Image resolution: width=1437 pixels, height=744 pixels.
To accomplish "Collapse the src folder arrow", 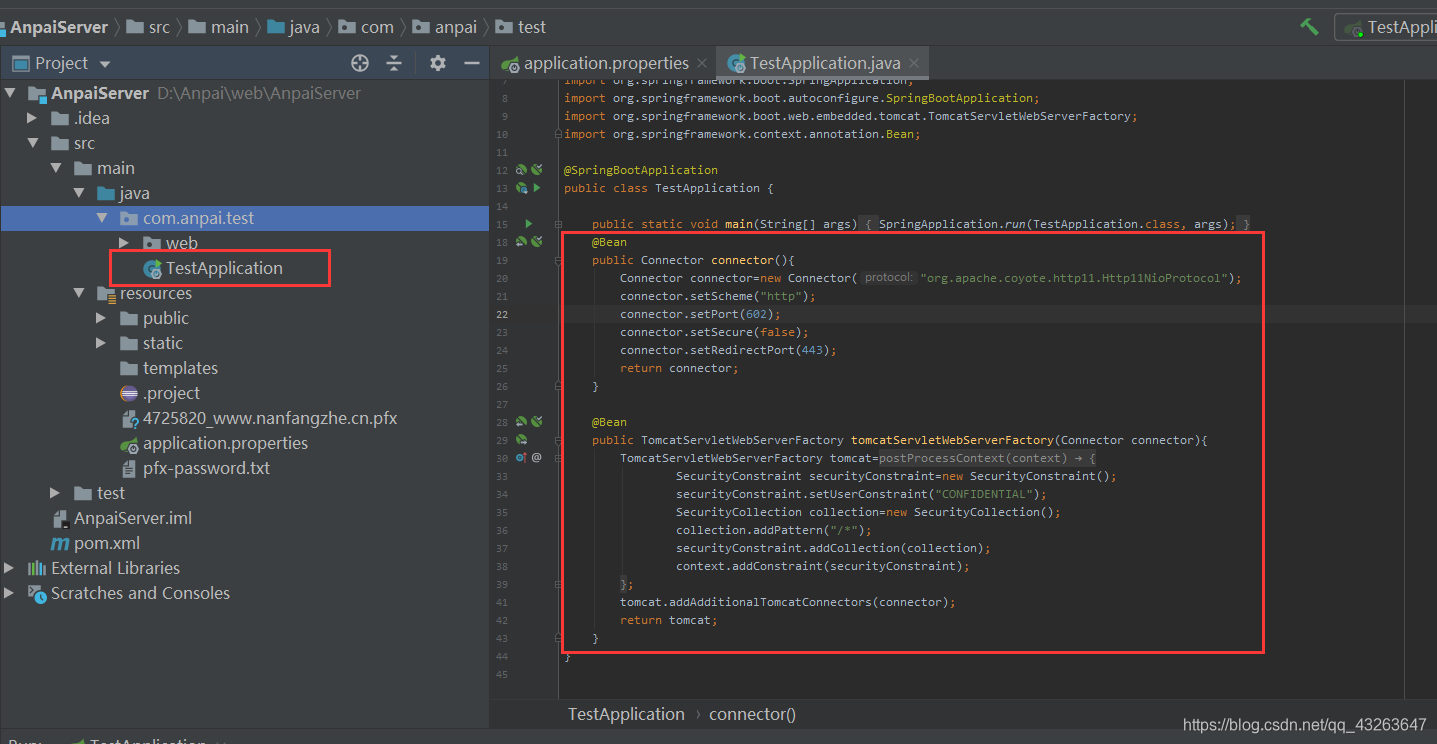I will tap(33, 144).
